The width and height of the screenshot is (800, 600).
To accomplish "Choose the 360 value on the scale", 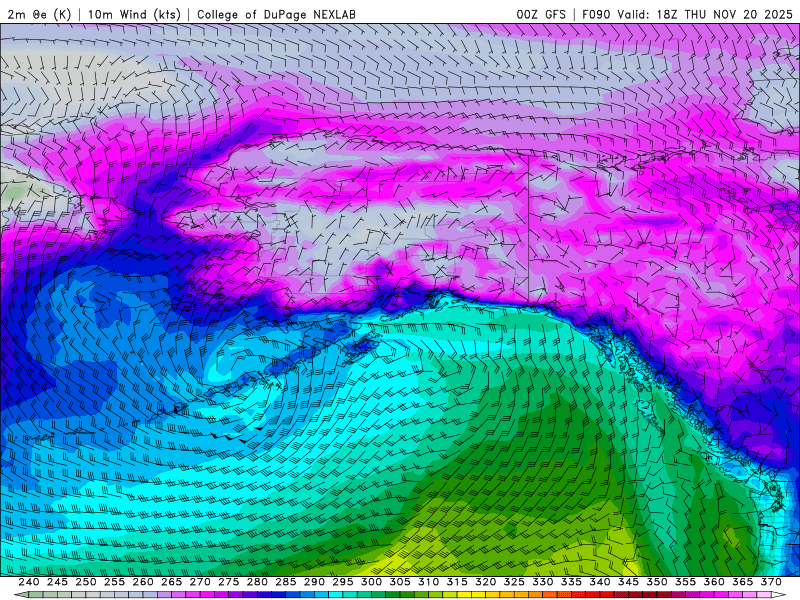I will (x=714, y=582).
